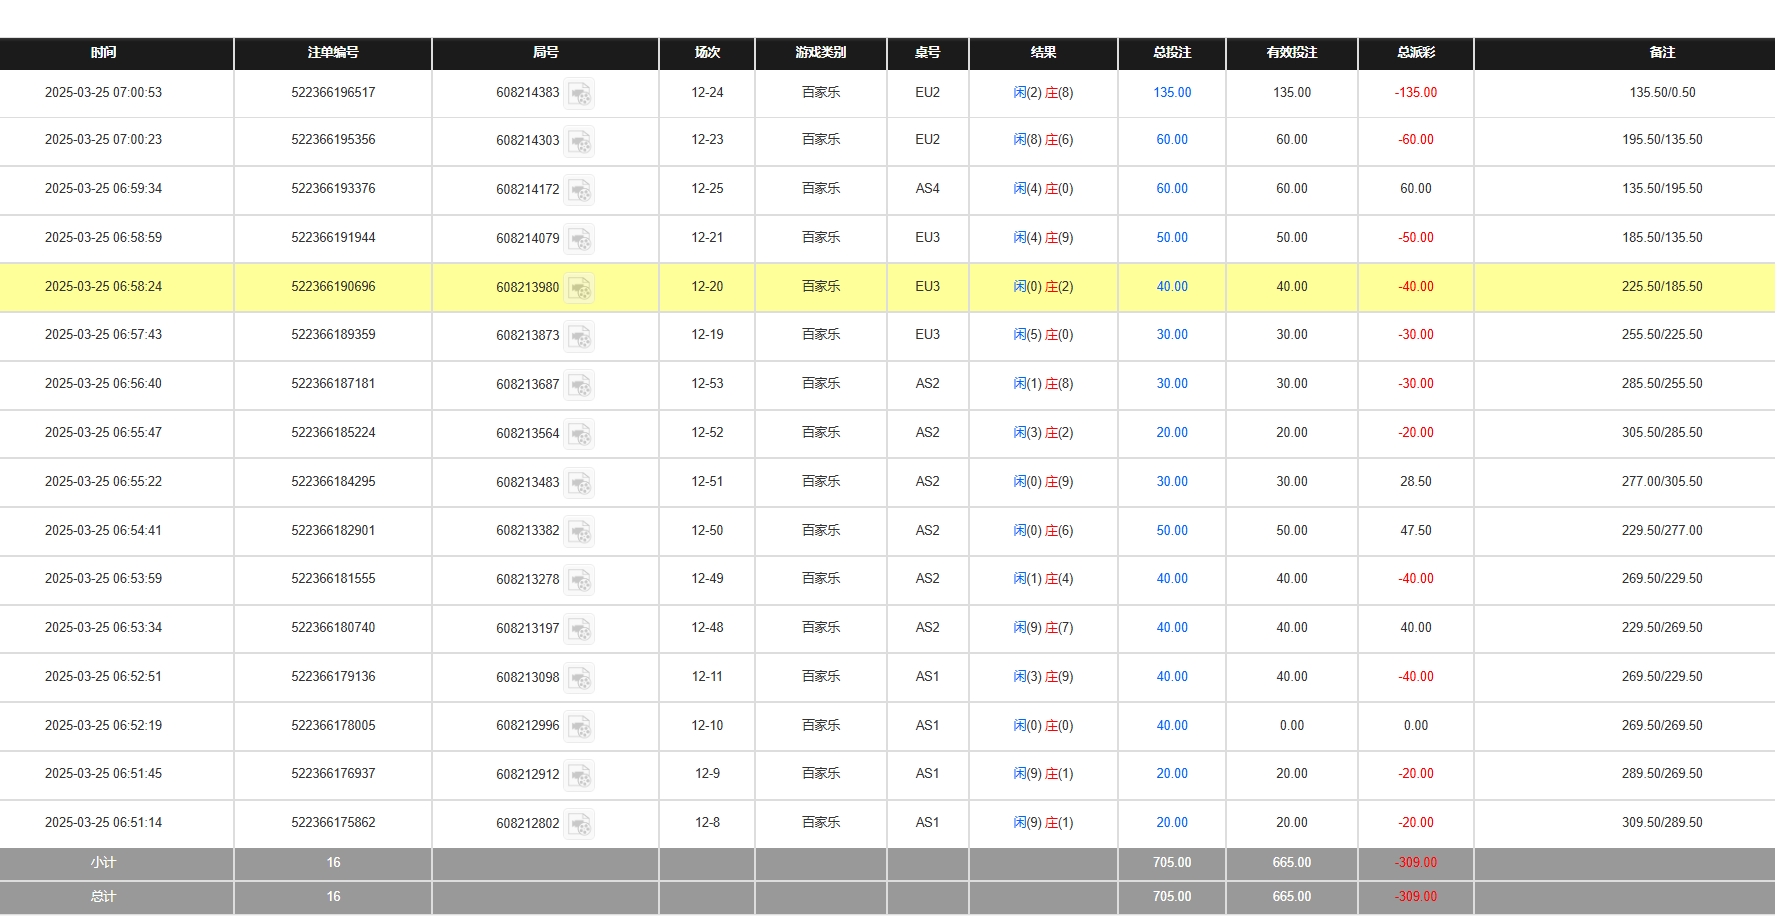This screenshot has height=916, width=1775.
Task: Click video icon for round 608212912
Action: (x=579, y=774)
